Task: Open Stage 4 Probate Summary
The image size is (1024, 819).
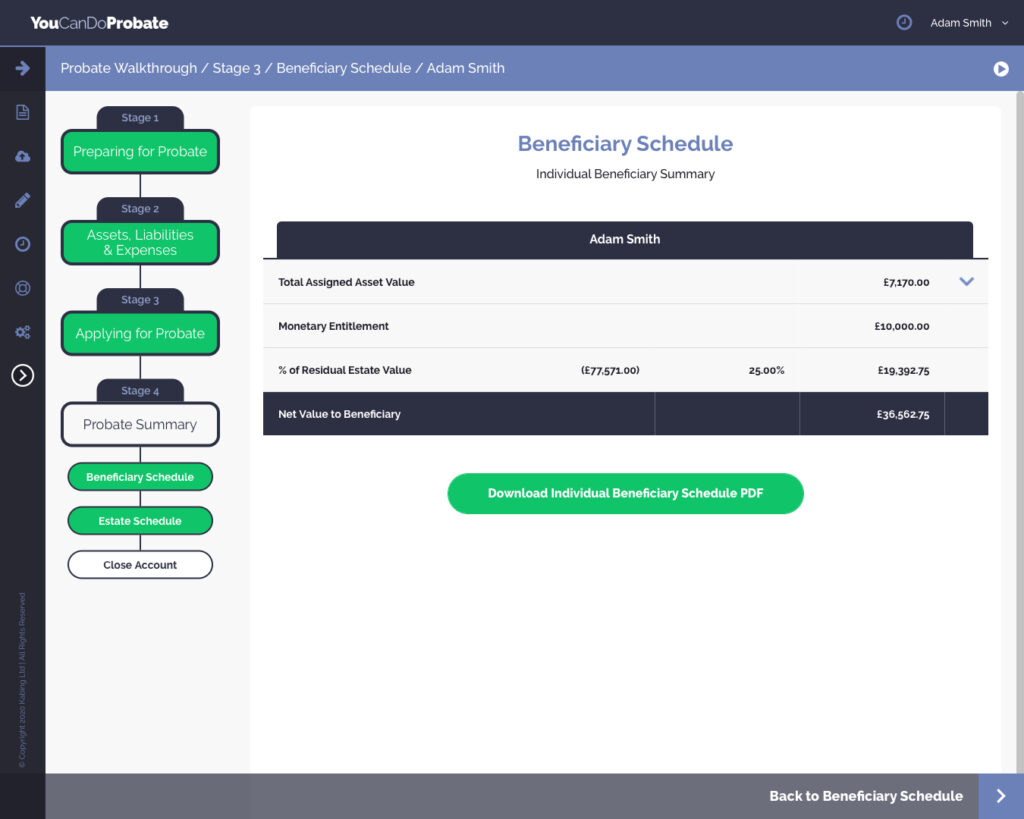Action: (140, 424)
